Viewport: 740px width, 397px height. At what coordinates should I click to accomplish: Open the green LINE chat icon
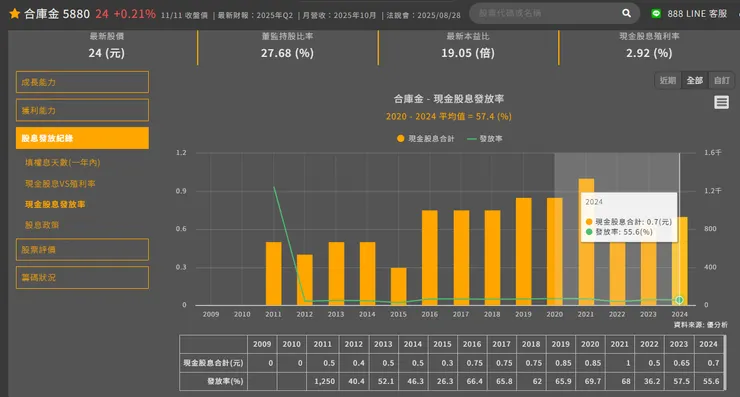pyautogui.click(x=656, y=14)
